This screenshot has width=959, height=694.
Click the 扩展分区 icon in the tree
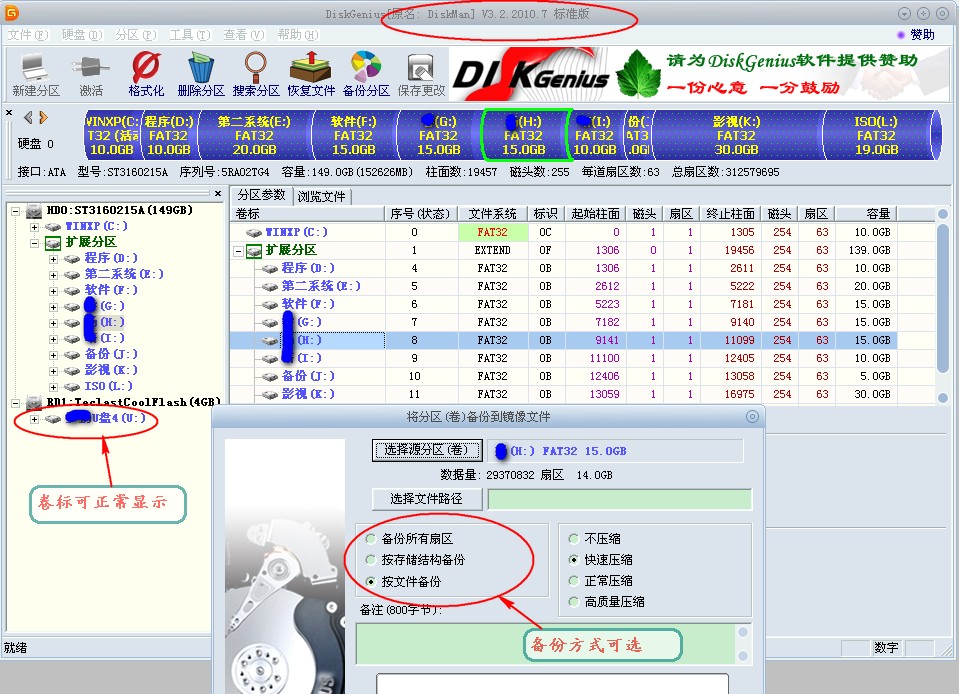53,243
